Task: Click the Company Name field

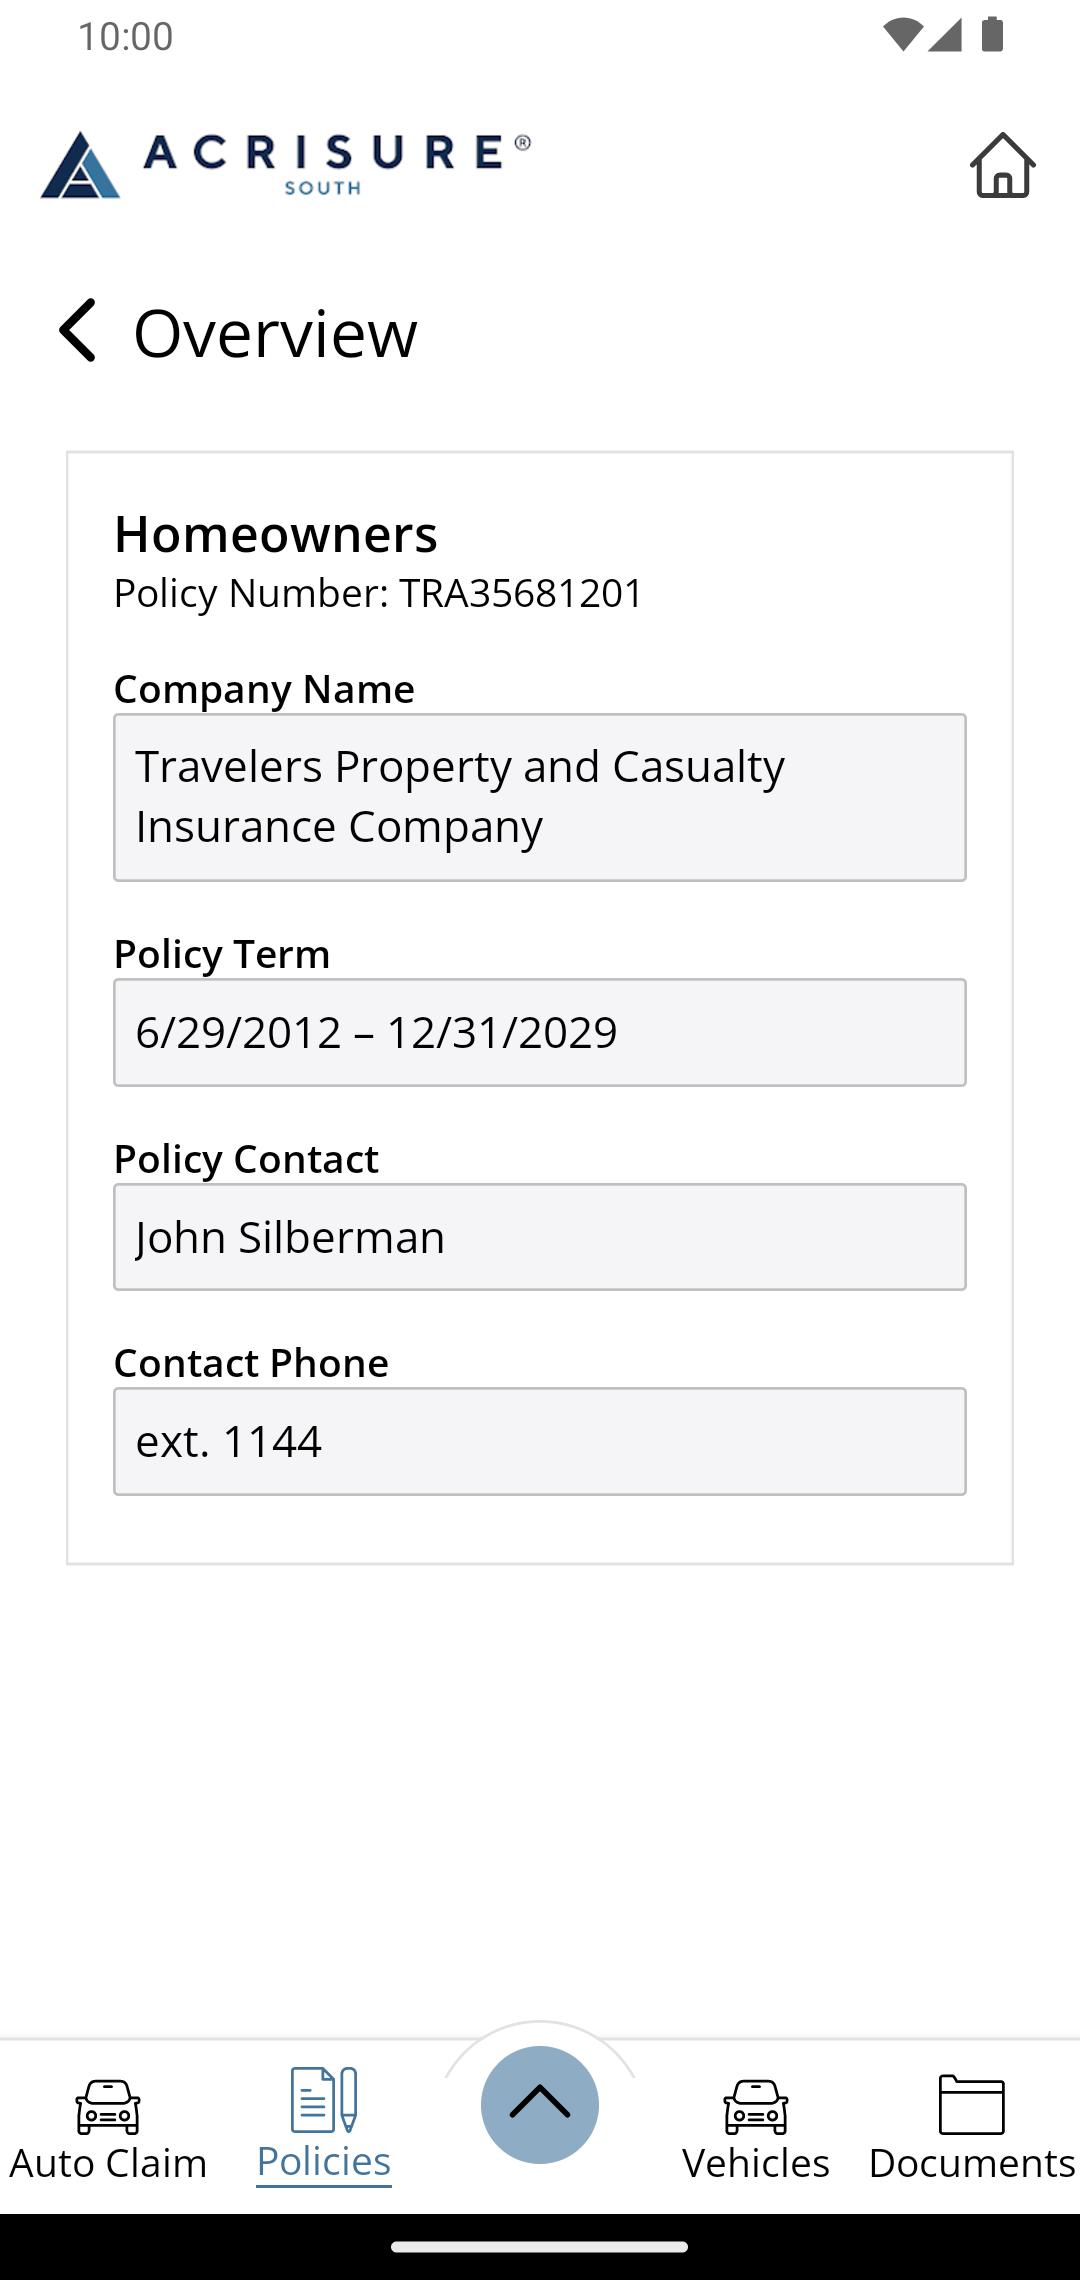Action: (x=540, y=797)
